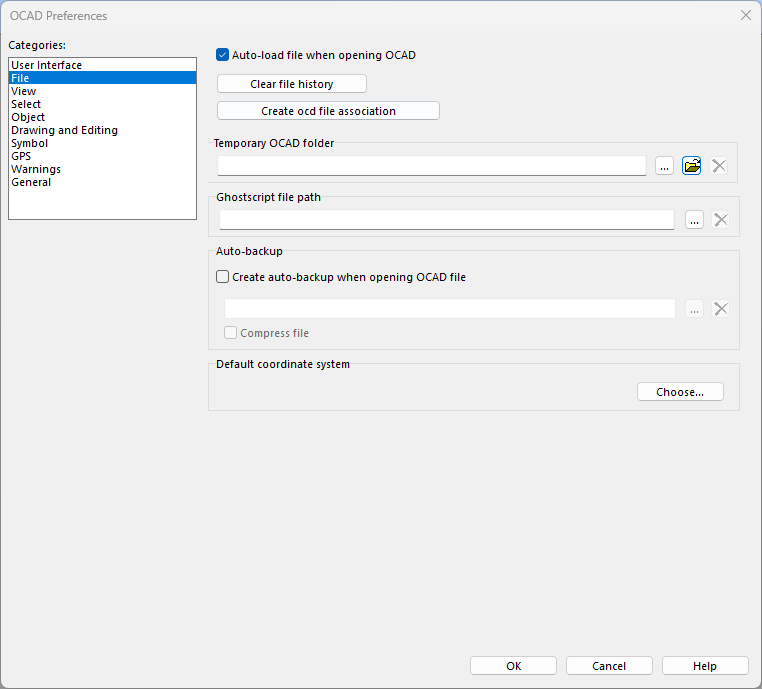The image size is (762, 689).
Task: Enable Create auto-backup when opening OCAD file
Action: tap(222, 277)
